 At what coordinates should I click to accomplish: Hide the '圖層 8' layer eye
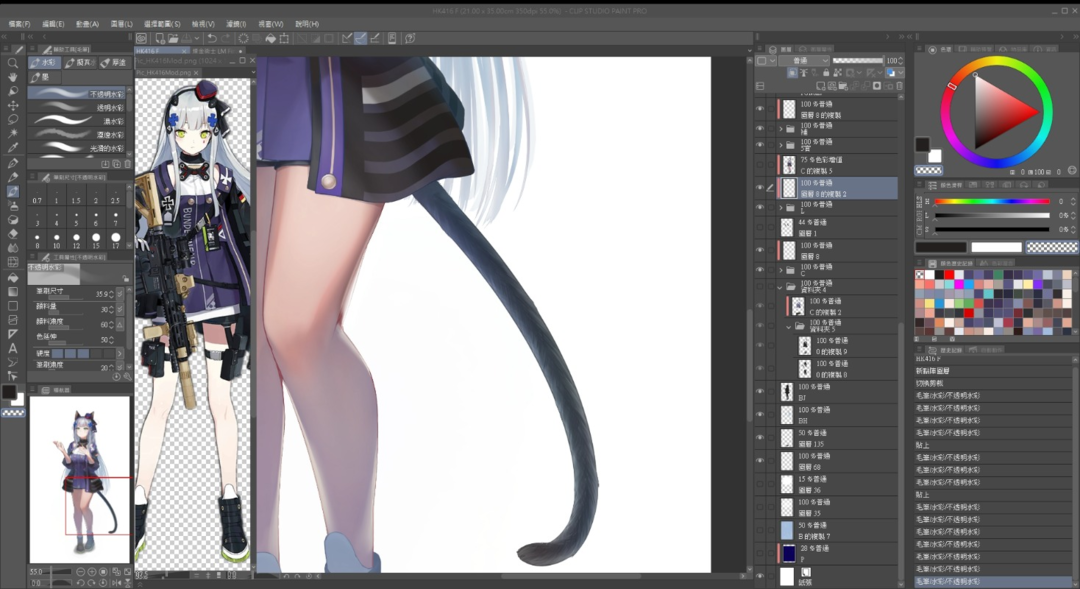click(760, 250)
